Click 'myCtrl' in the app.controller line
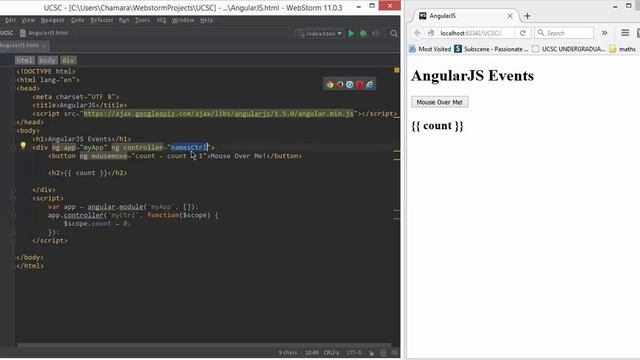 pyautogui.click(x=123, y=215)
